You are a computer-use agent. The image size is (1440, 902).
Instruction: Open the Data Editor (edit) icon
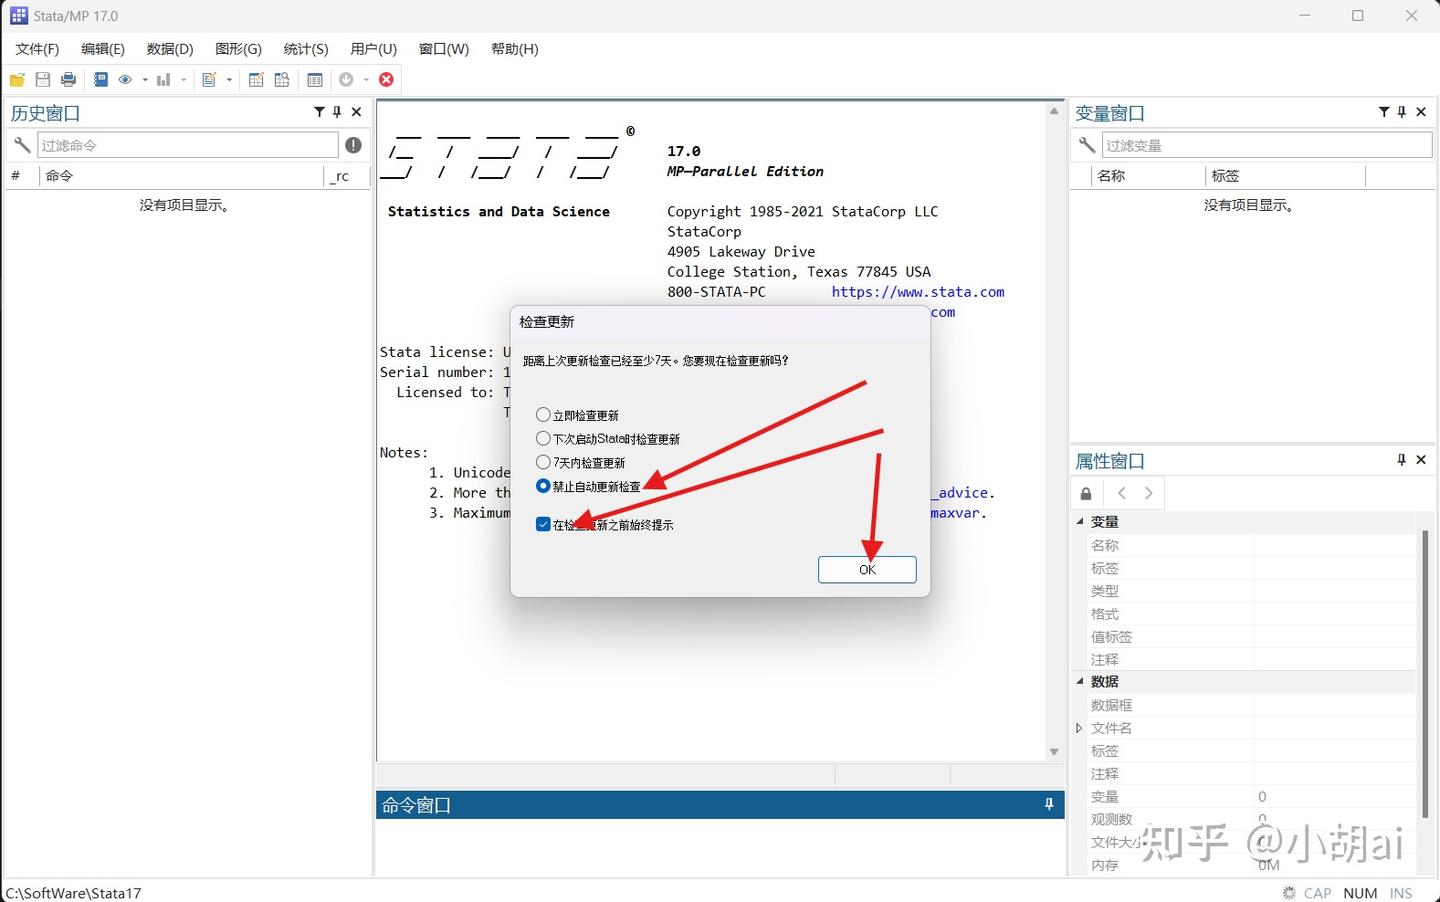point(256,80)
